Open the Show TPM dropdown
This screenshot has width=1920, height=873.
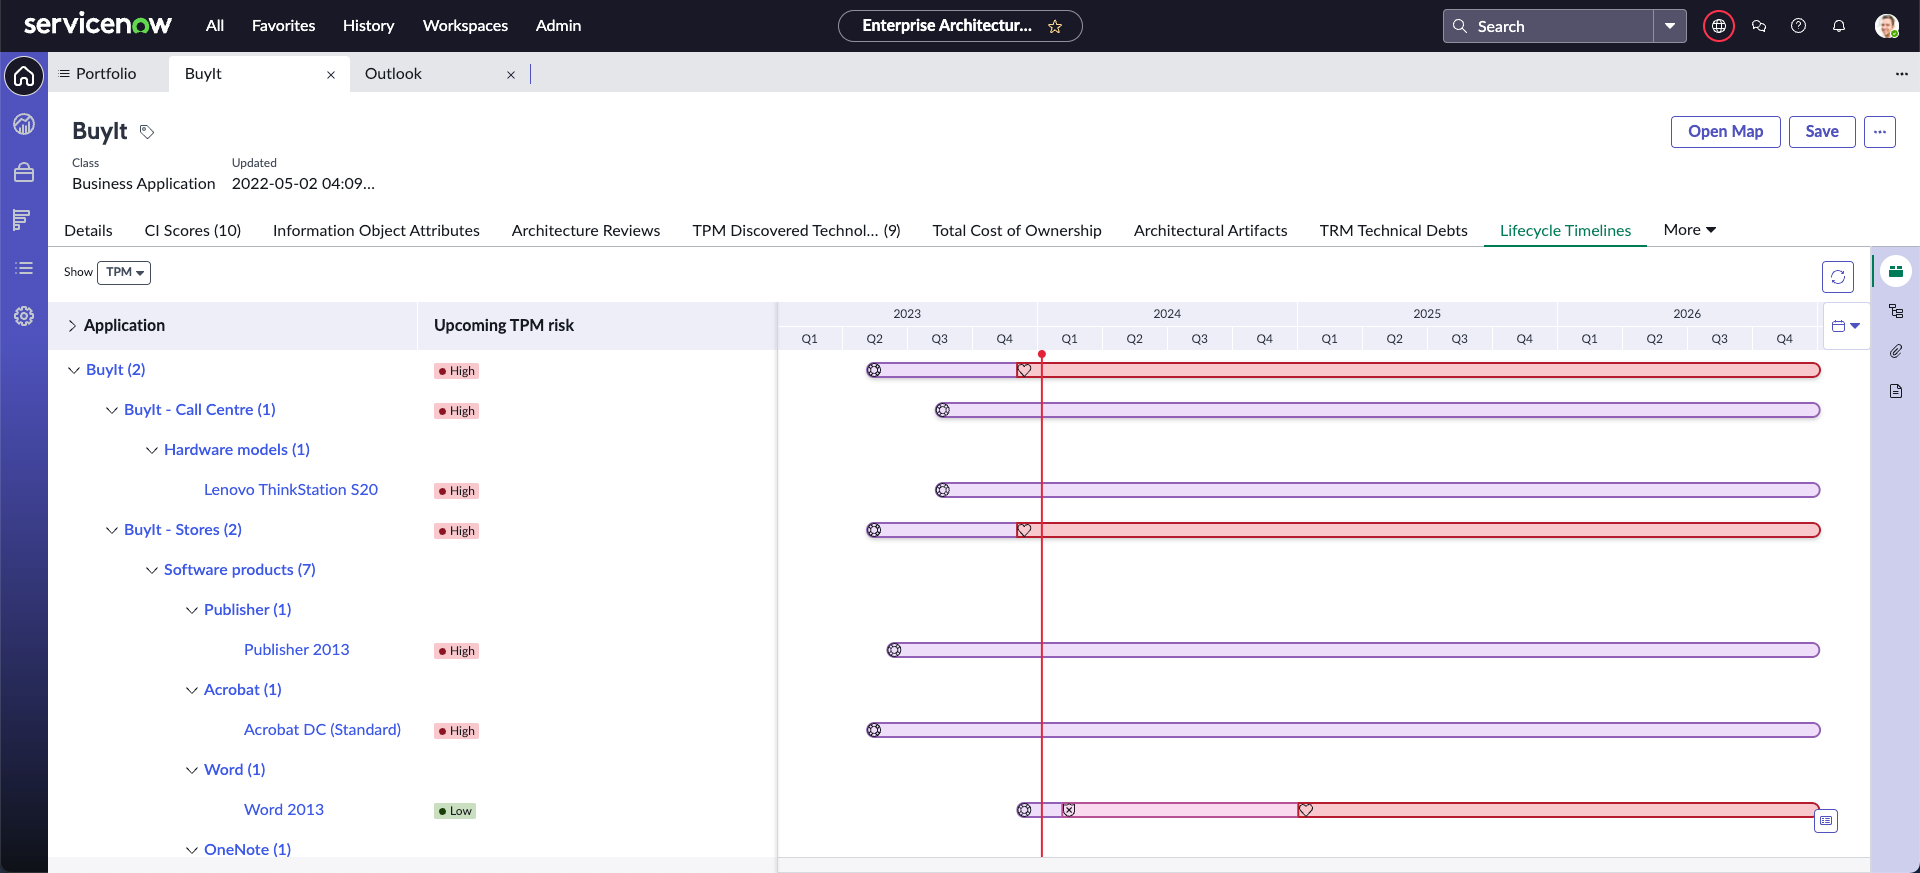(124, 272)
